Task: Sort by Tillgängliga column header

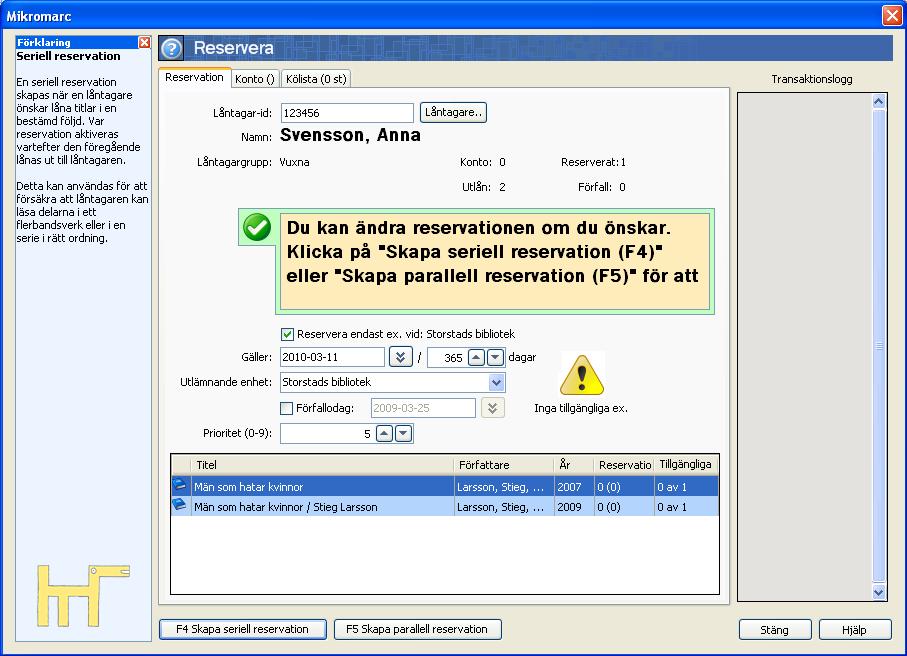Action: [686, 465]
